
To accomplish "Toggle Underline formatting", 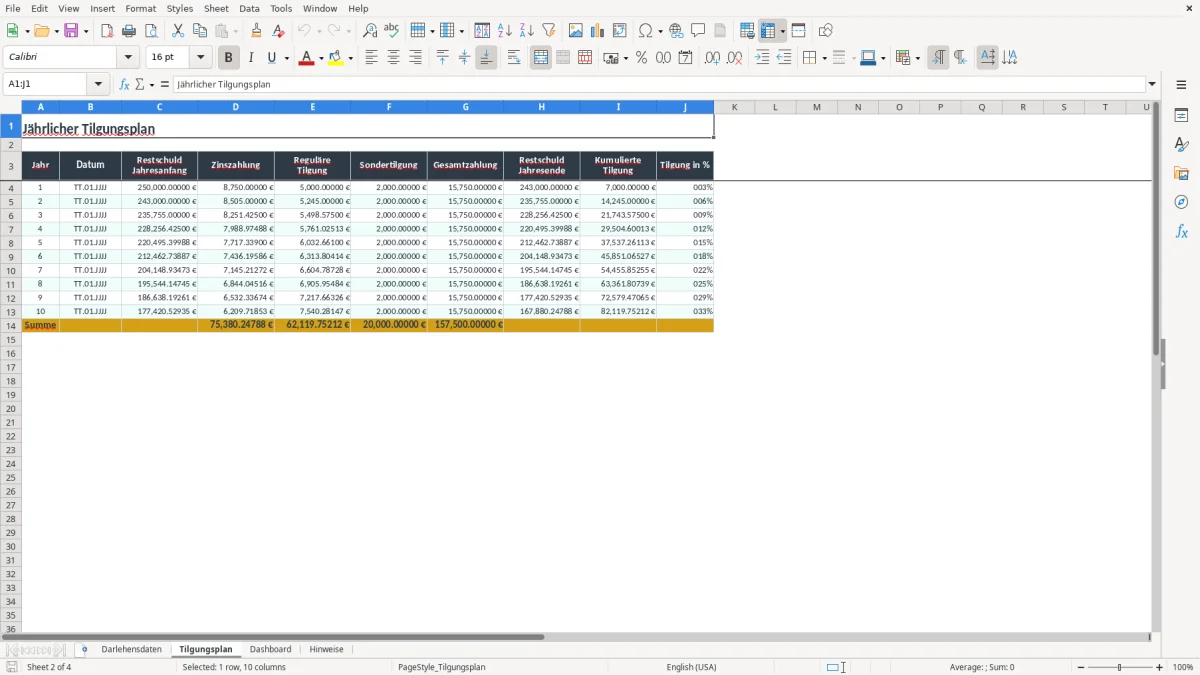I will pyautogui.click(x=271, y=58).
